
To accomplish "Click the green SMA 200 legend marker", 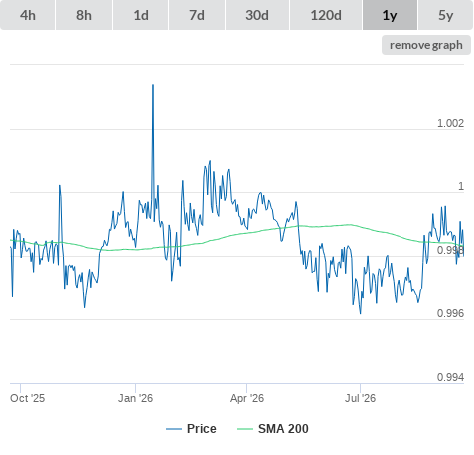I will click(x=245, y=429).
